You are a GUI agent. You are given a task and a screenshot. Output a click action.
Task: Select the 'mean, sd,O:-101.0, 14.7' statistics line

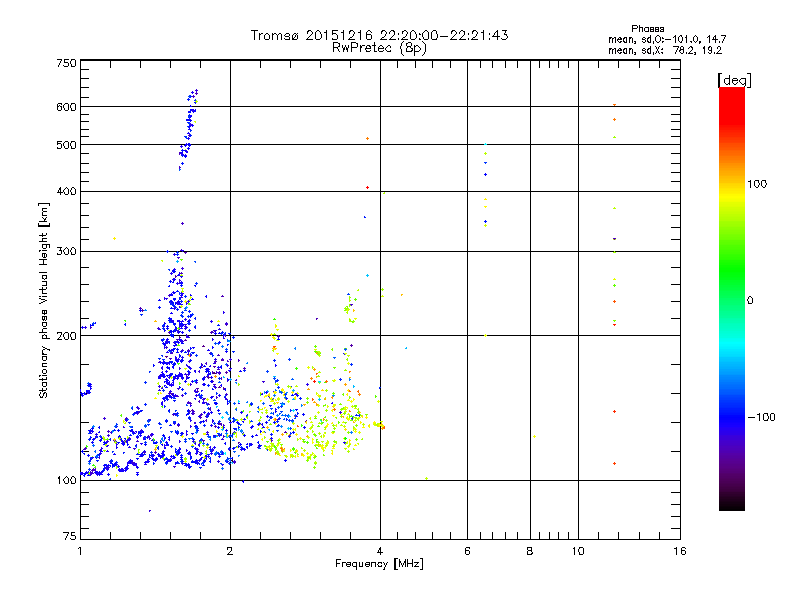[x=667, y=39]
